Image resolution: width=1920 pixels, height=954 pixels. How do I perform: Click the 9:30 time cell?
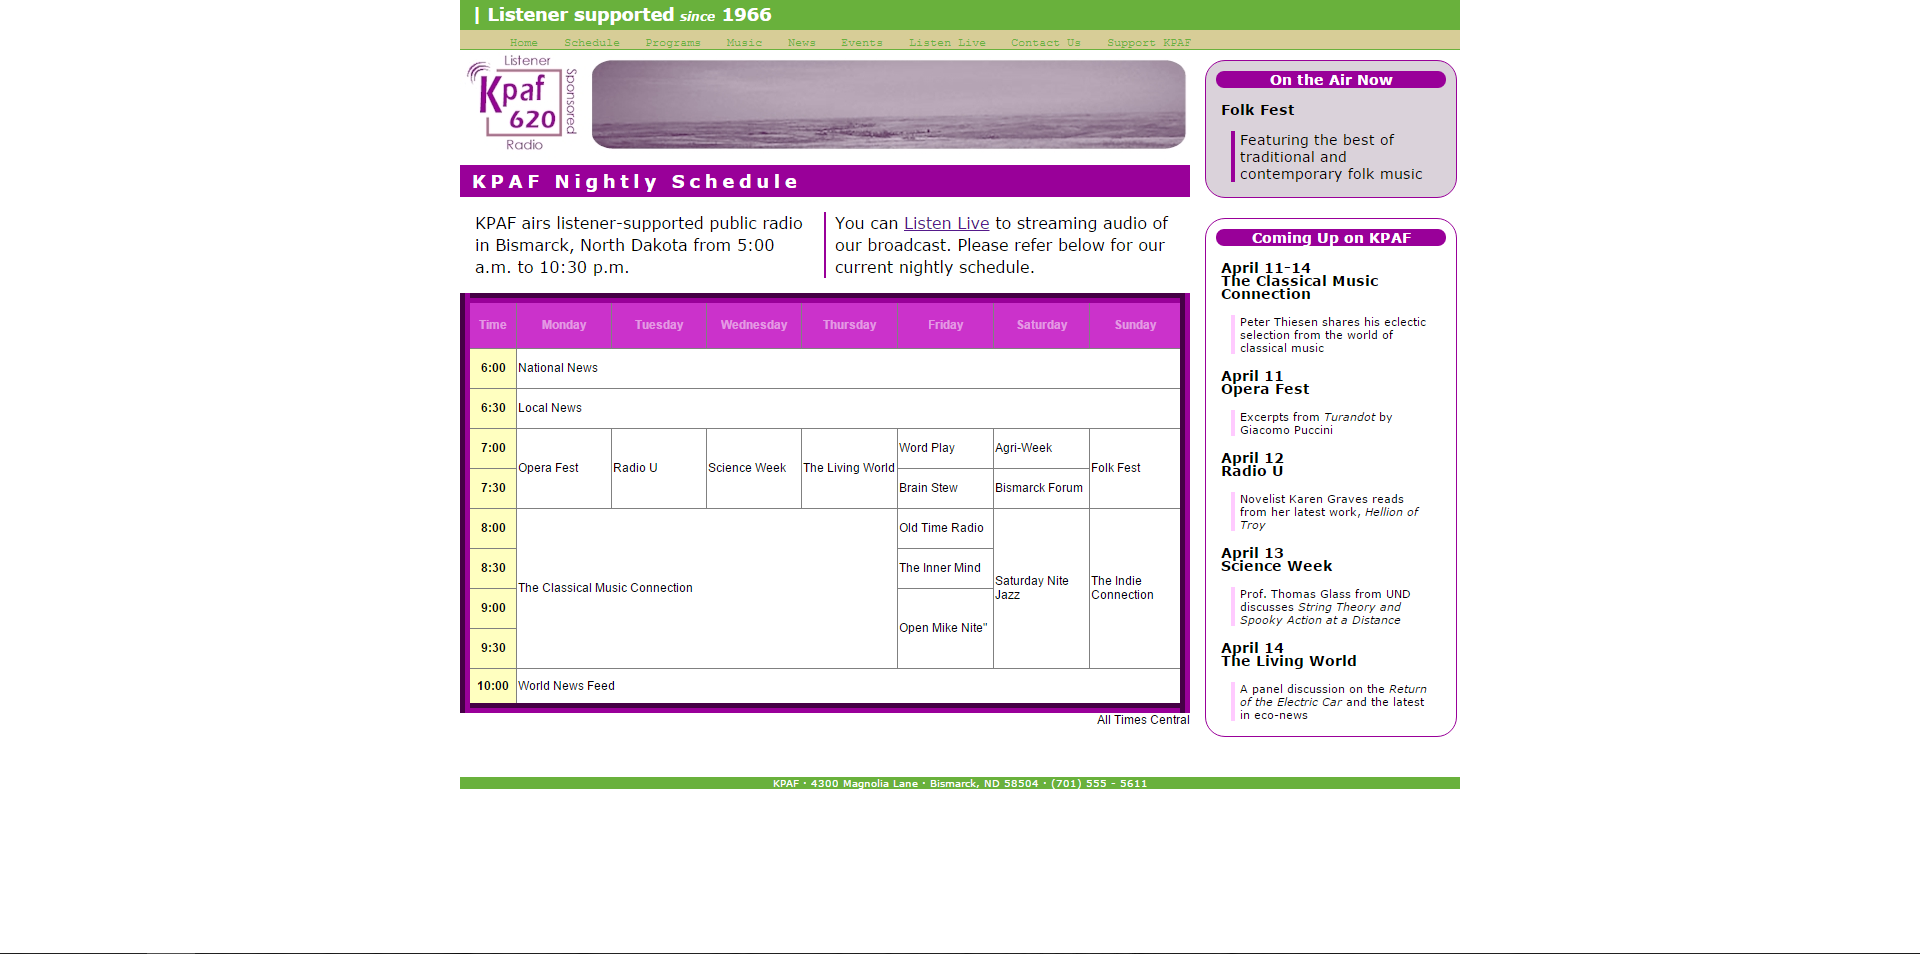(x=493, y=648)
